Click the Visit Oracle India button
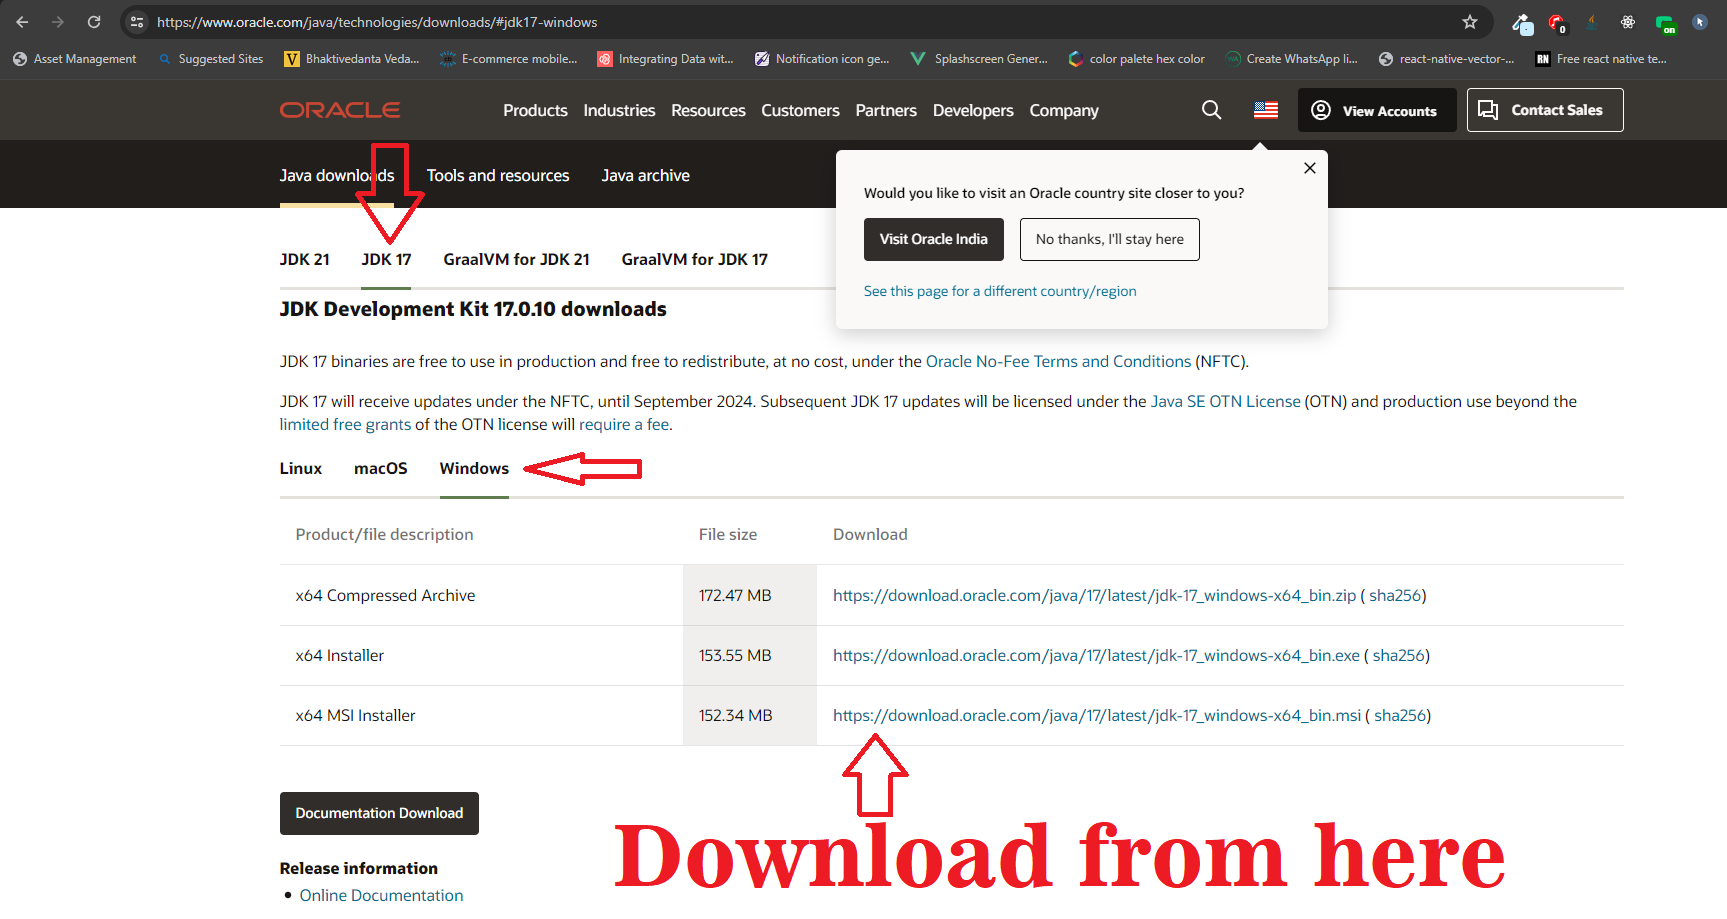The image size is (1727, 919). point(933,239)
